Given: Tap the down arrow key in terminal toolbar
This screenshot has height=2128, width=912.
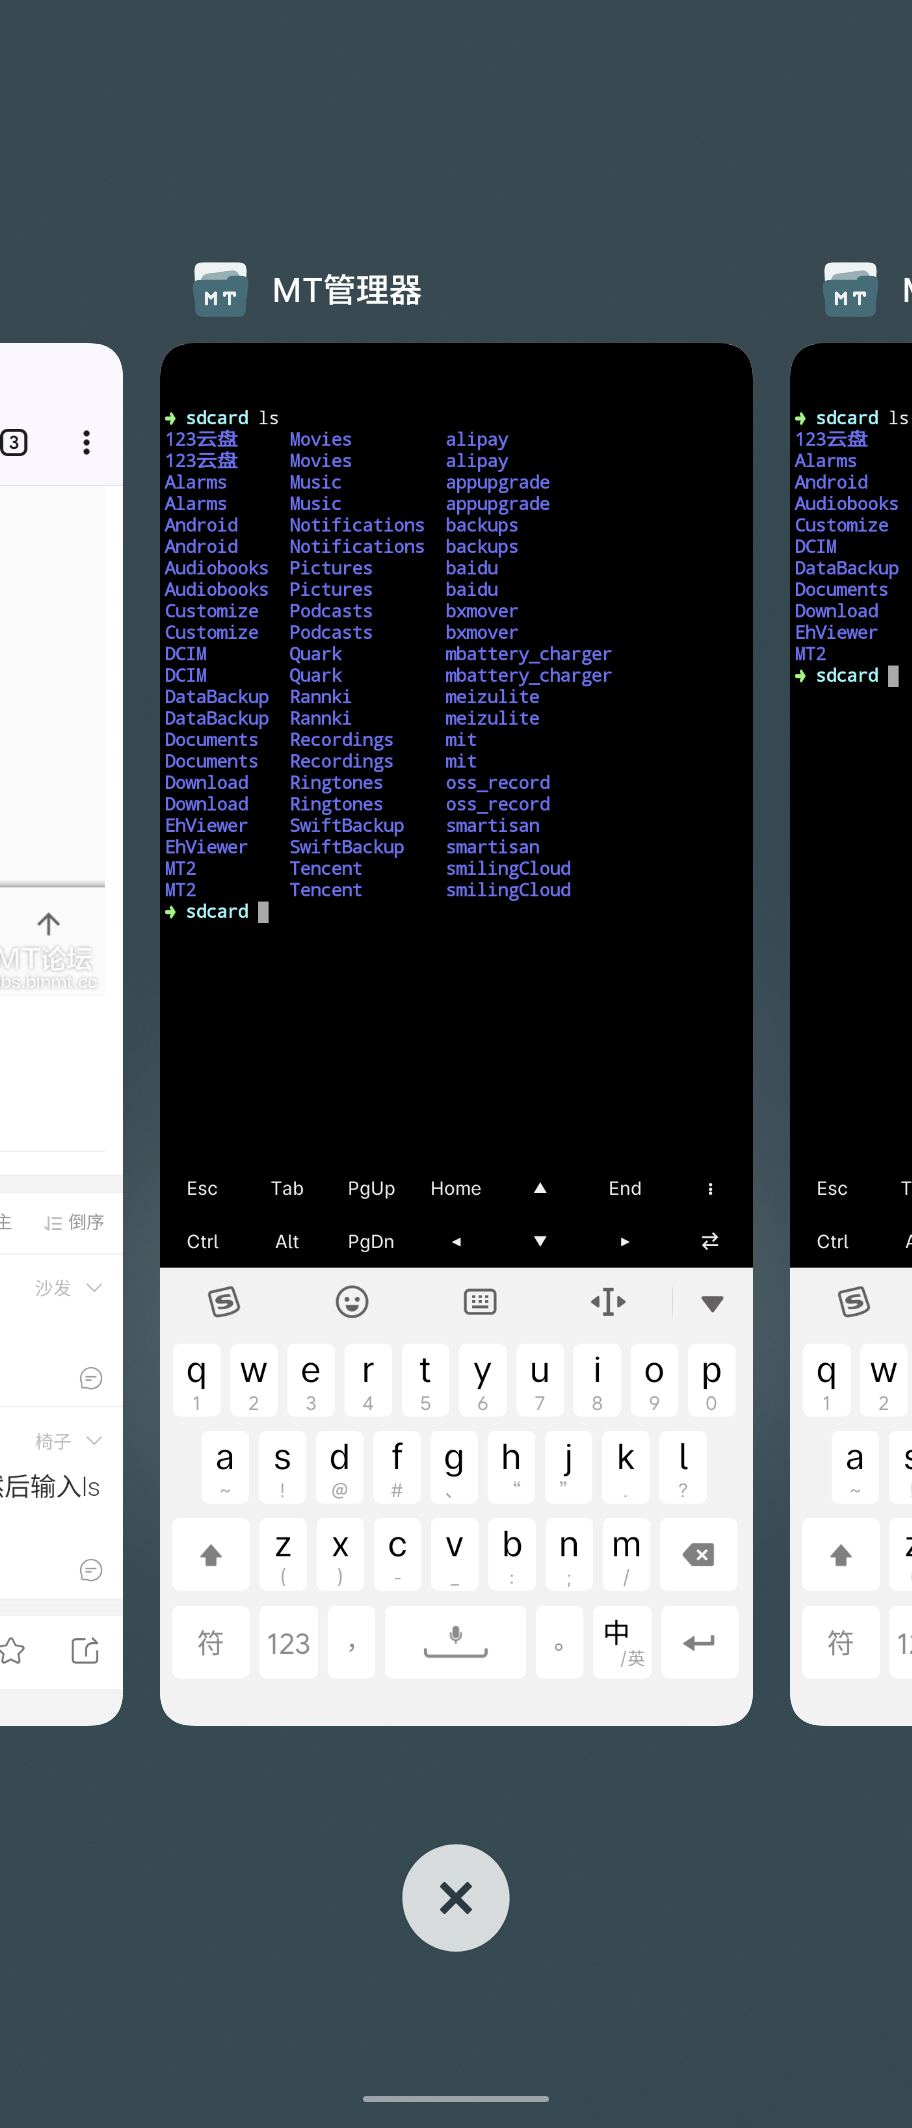Looking at the screenshot, I should (x=540, y=1241).
